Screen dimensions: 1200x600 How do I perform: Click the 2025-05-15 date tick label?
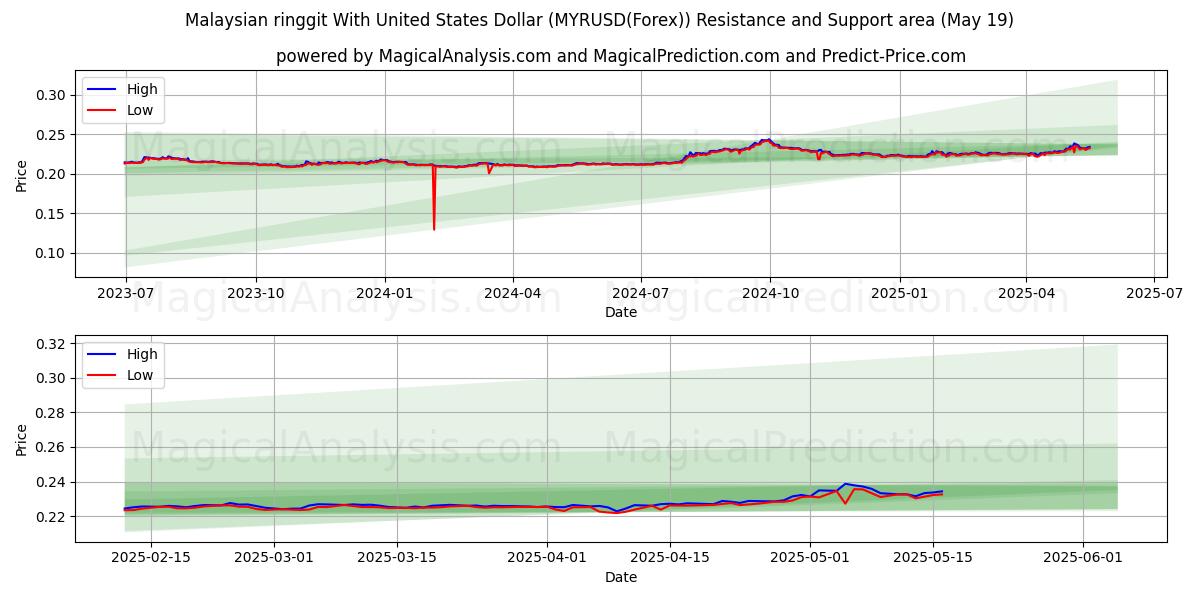pos(934,559)
